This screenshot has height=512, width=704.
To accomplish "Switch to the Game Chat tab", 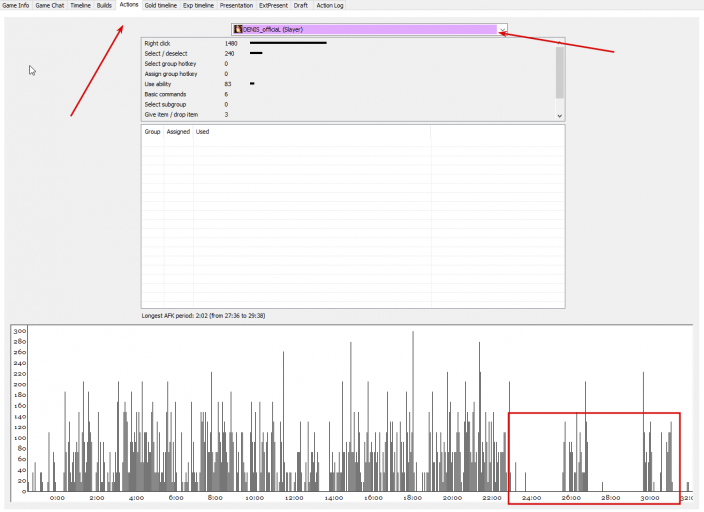I will pyautogui.click(x=50, y=5).
